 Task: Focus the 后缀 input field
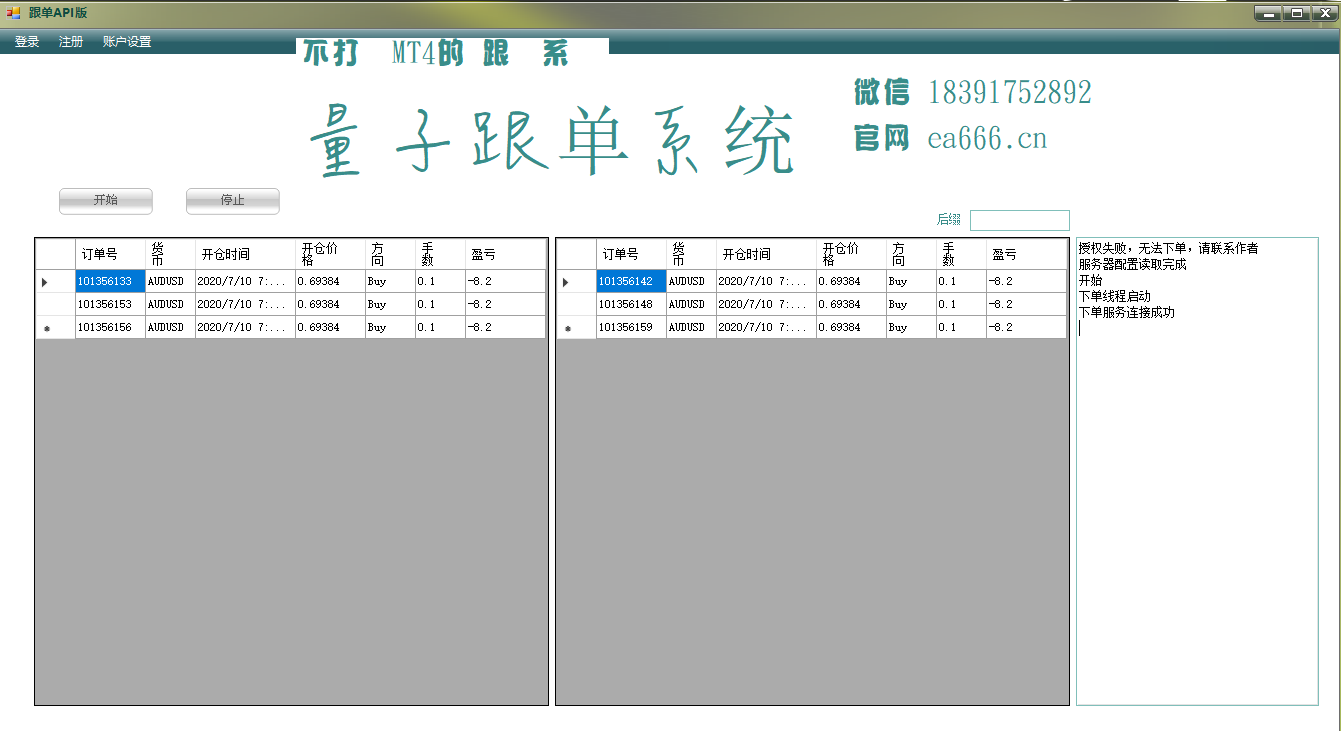[x=1020, y=220]
